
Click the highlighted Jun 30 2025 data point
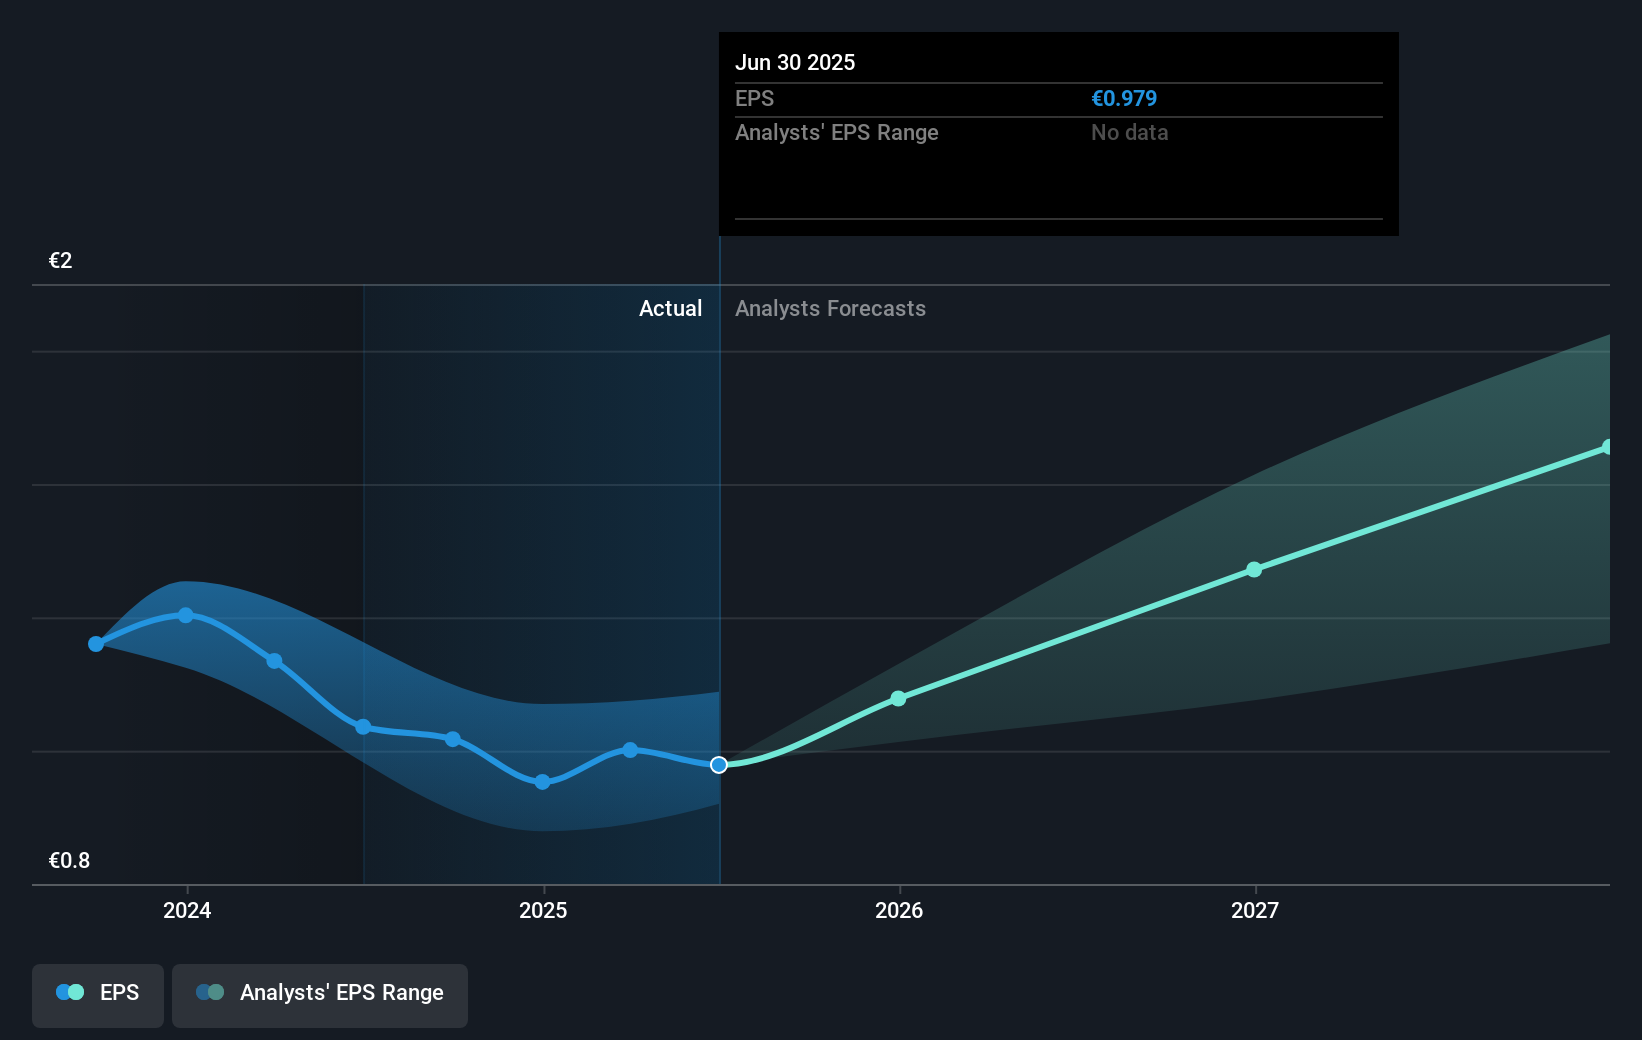pyautogui.click(x=718, y=765)
